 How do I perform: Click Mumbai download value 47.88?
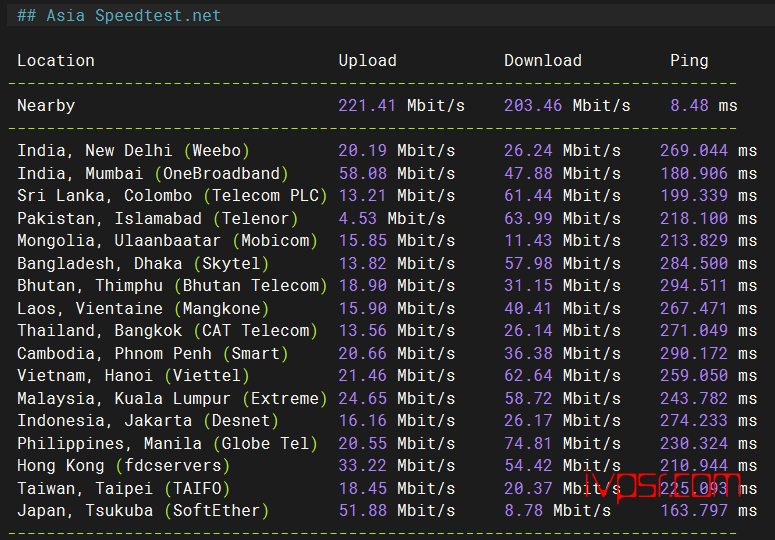528,173
